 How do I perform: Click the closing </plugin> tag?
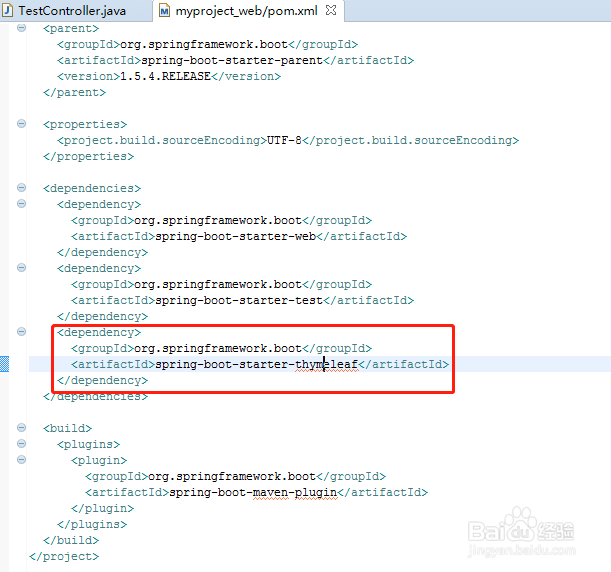click(102, 508)
